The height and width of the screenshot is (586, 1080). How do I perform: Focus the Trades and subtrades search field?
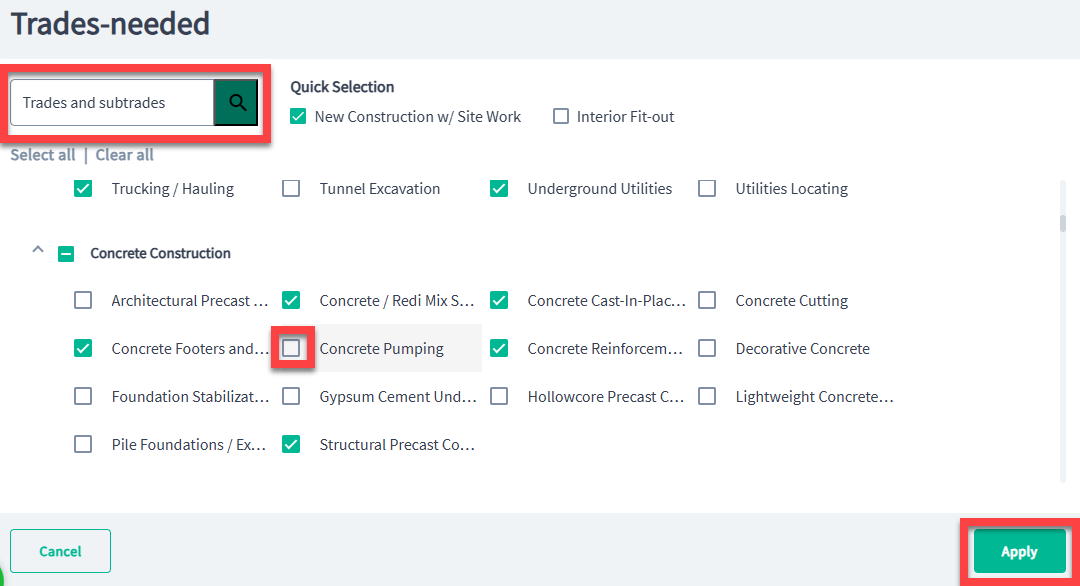(112, 103)
